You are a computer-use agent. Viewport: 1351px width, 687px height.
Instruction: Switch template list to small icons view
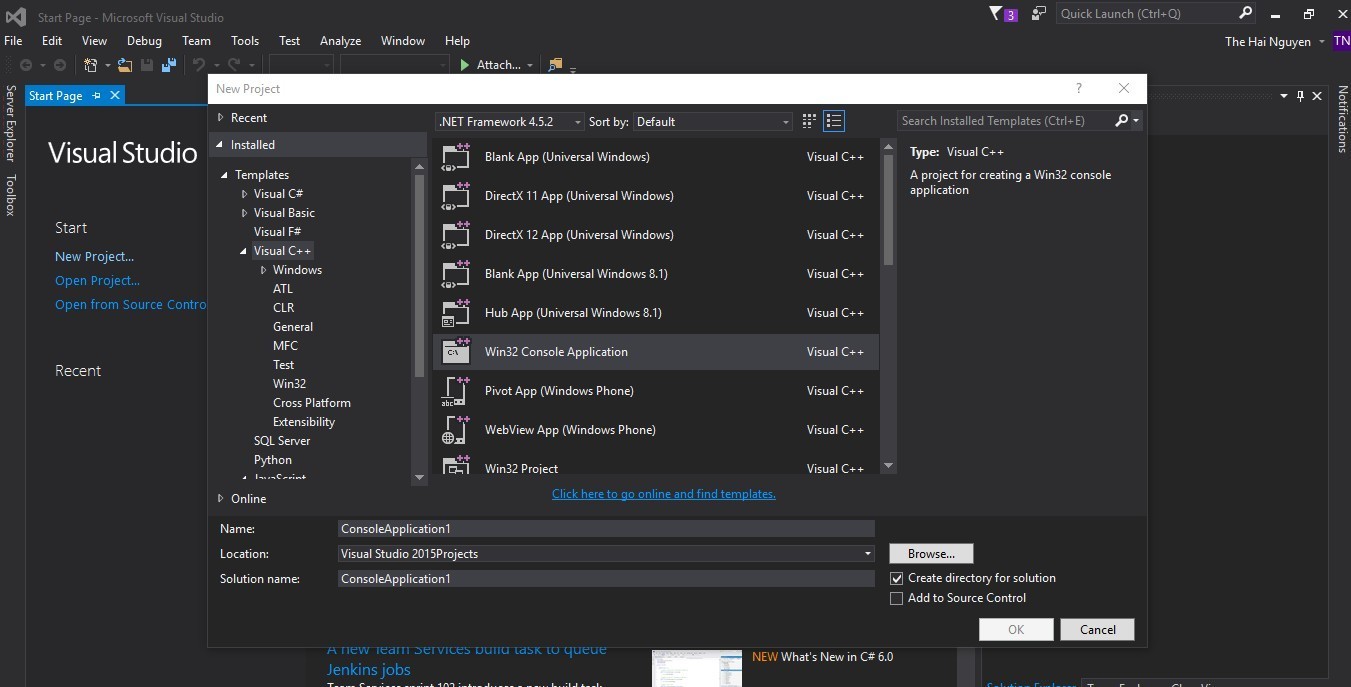[809, 121]
